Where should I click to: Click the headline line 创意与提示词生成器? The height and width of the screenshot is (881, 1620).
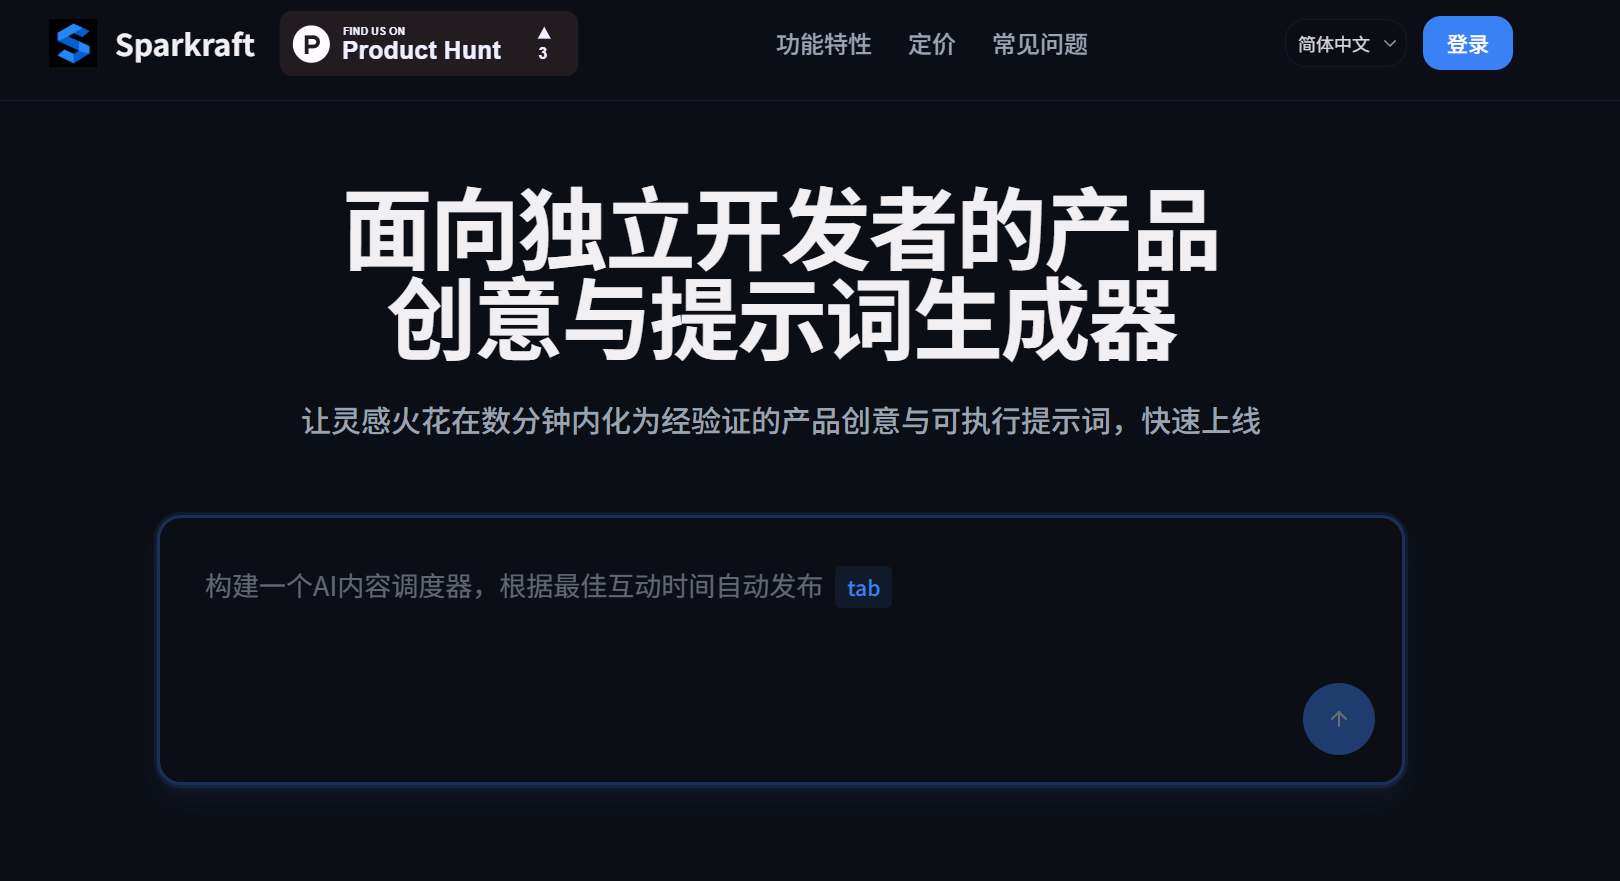click(782, 320)
